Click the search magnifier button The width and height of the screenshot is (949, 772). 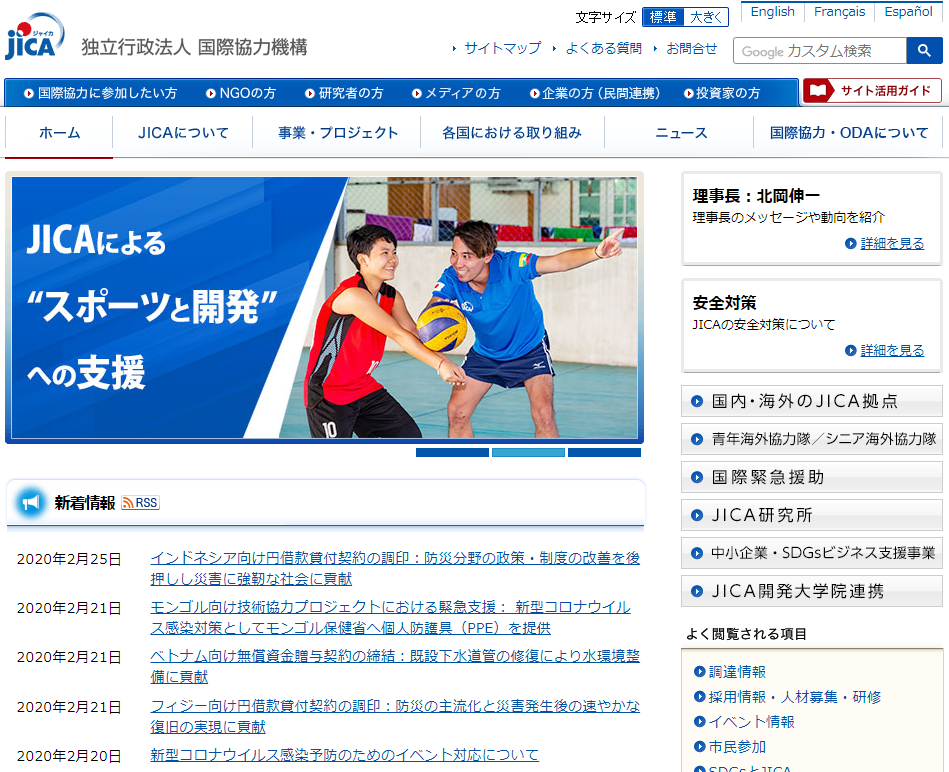[x=924, y=51]
